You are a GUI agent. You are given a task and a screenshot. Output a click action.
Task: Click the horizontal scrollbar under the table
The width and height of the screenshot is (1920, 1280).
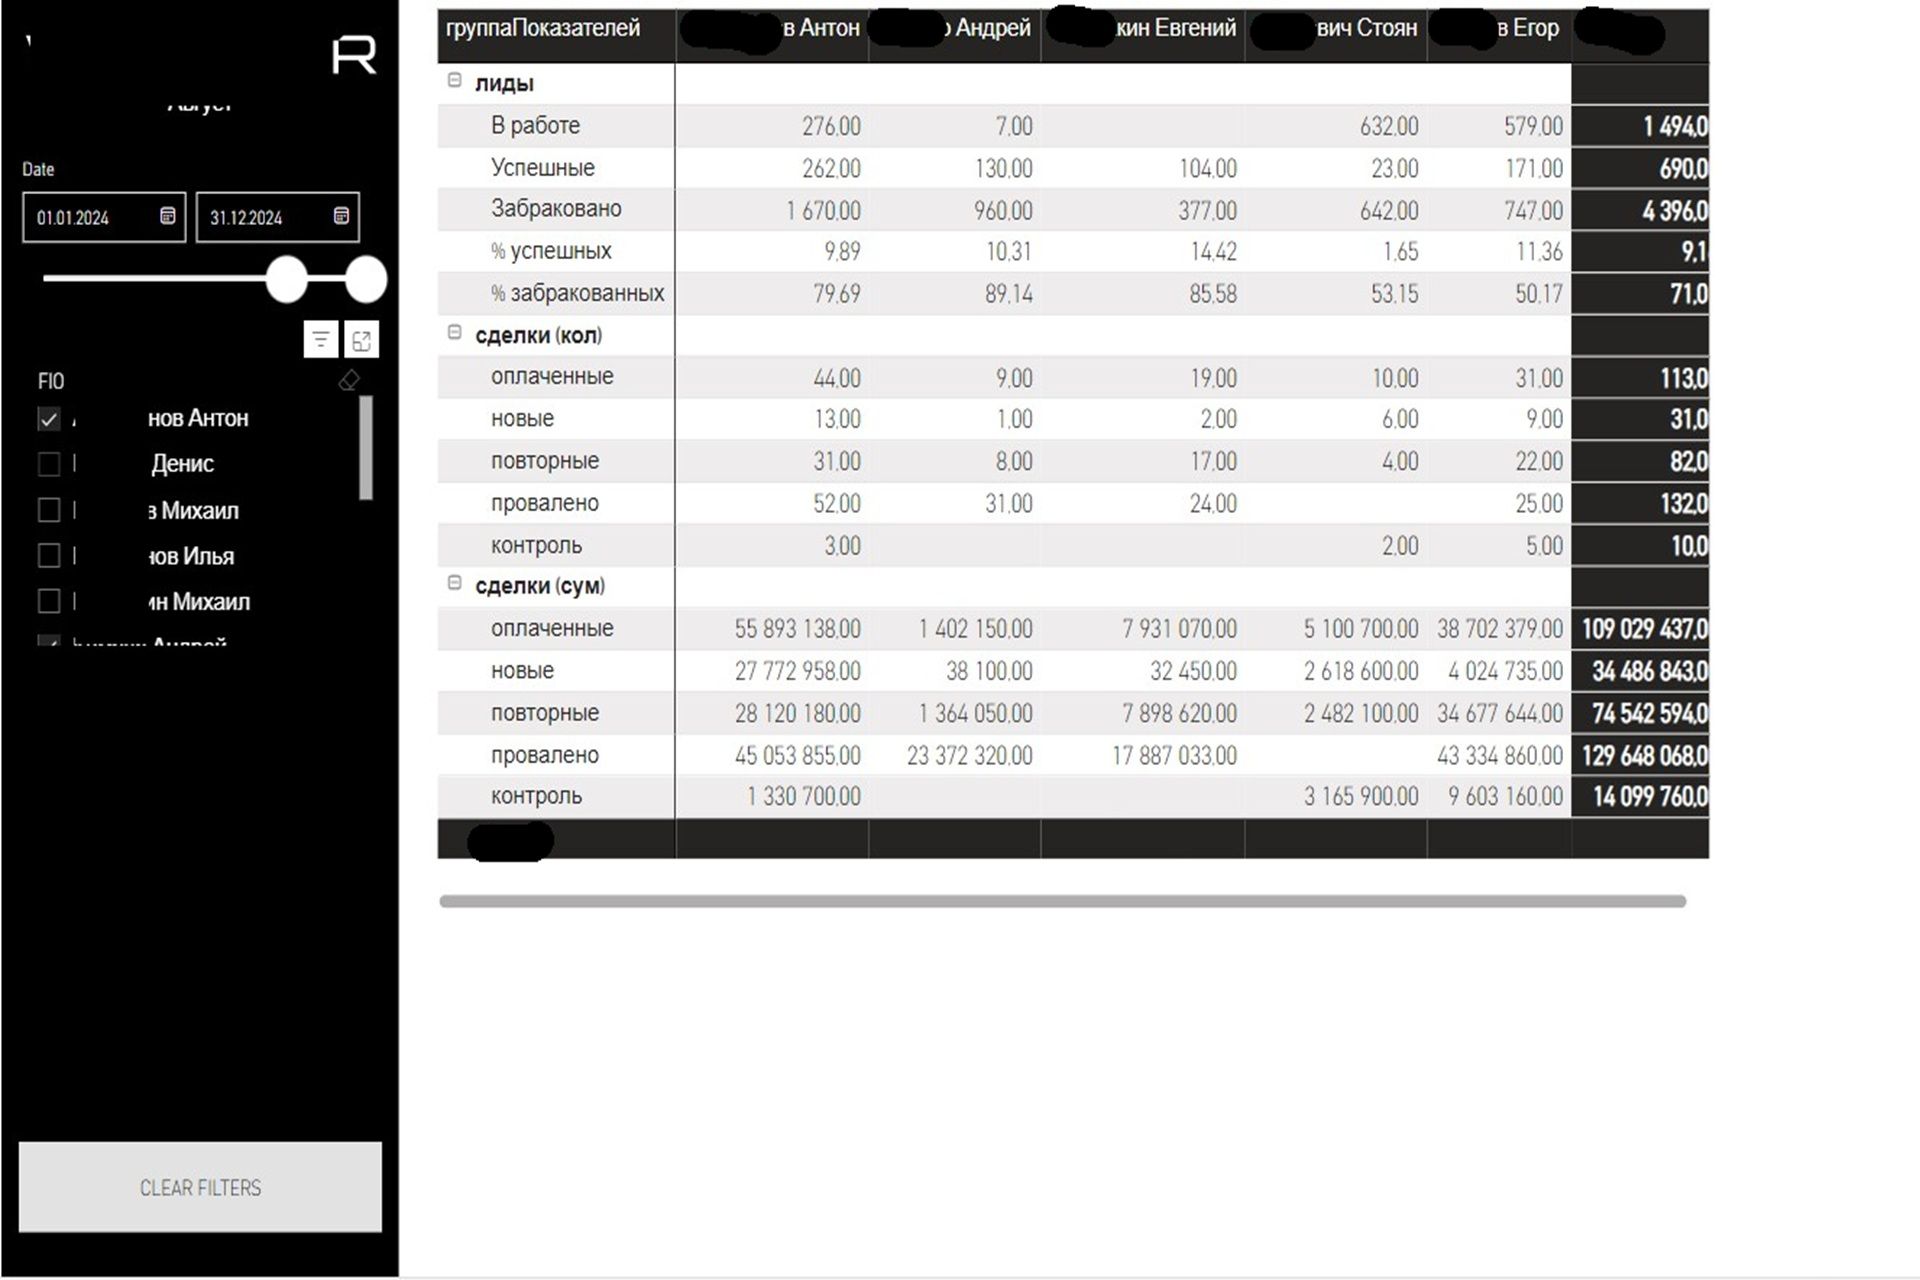point(1062,901)
